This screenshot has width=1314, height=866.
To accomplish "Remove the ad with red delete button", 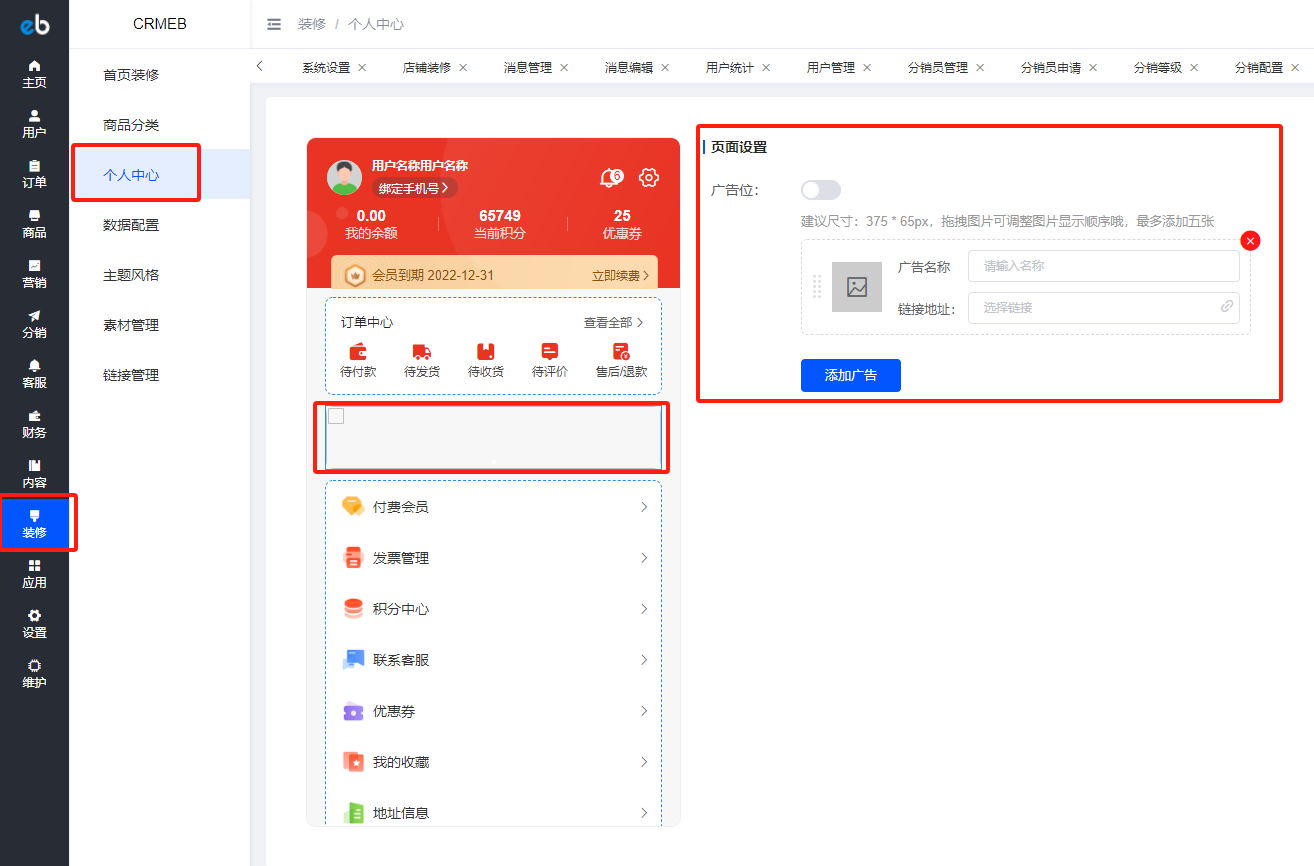I will [1250, 241].
